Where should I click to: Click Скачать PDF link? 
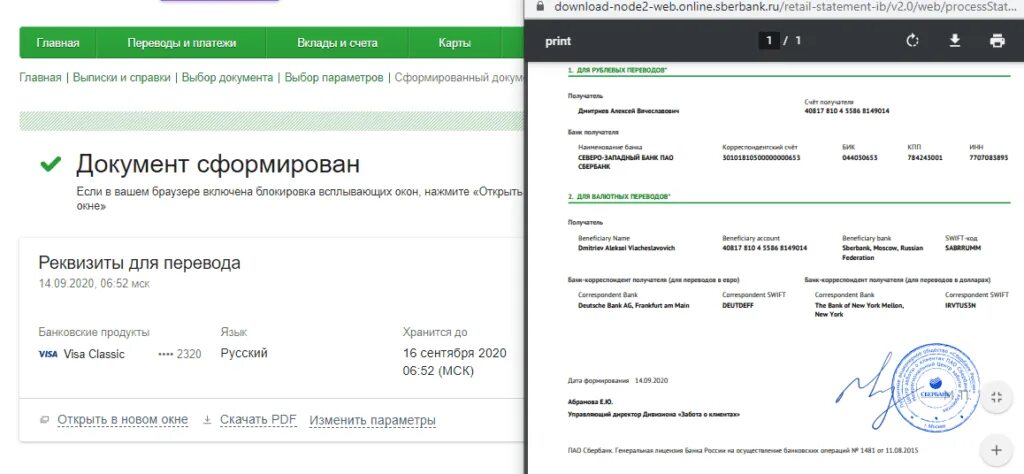pyautogui.click(x=258, y=420)
